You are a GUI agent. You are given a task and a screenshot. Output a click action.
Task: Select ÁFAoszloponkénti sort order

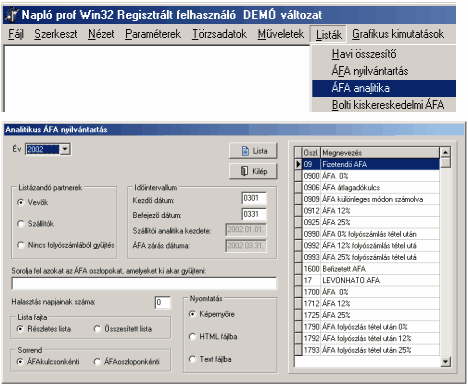(97, 362)
